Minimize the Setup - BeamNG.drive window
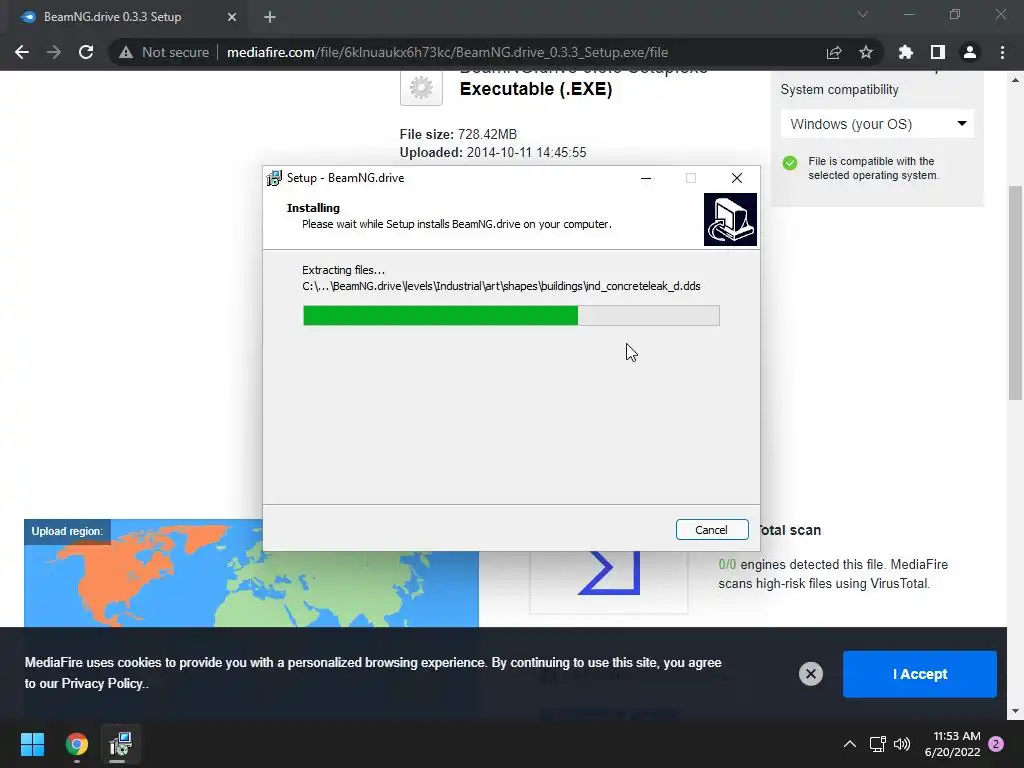The width and height of the screenshot is (1024, 768). pyautogui.click(x=646, y=178)
